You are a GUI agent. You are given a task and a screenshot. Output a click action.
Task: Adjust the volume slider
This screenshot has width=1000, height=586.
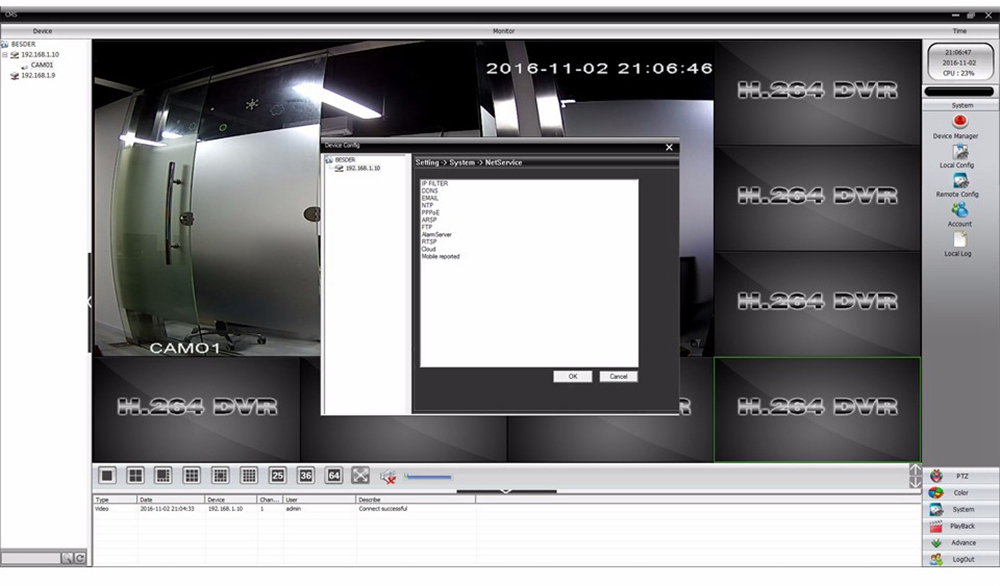(x=427, y=476)
